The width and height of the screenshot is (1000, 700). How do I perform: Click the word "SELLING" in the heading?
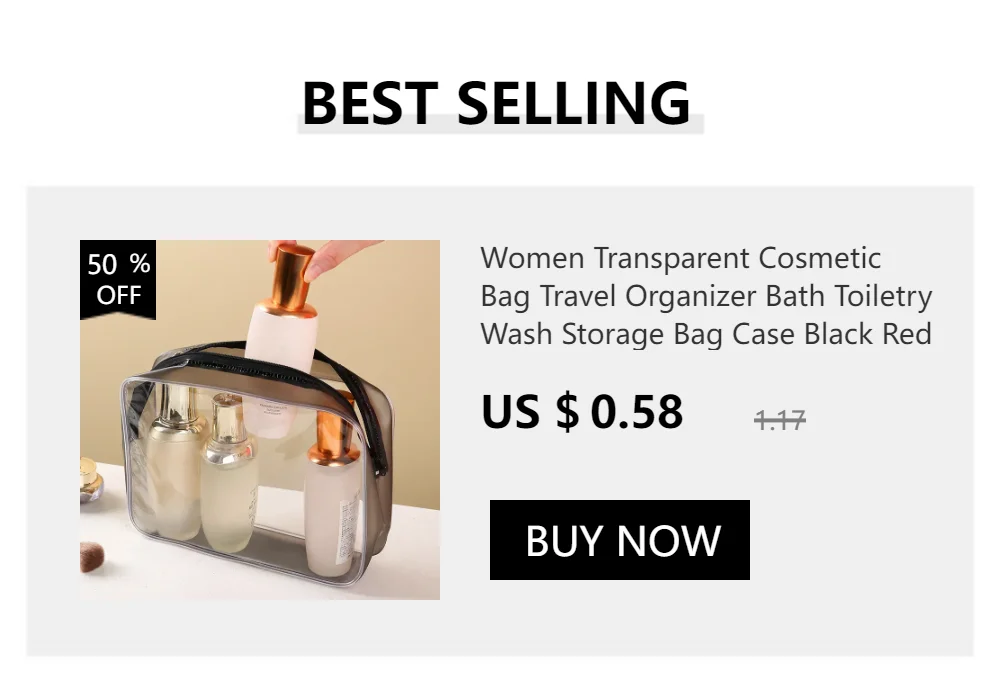574,103
